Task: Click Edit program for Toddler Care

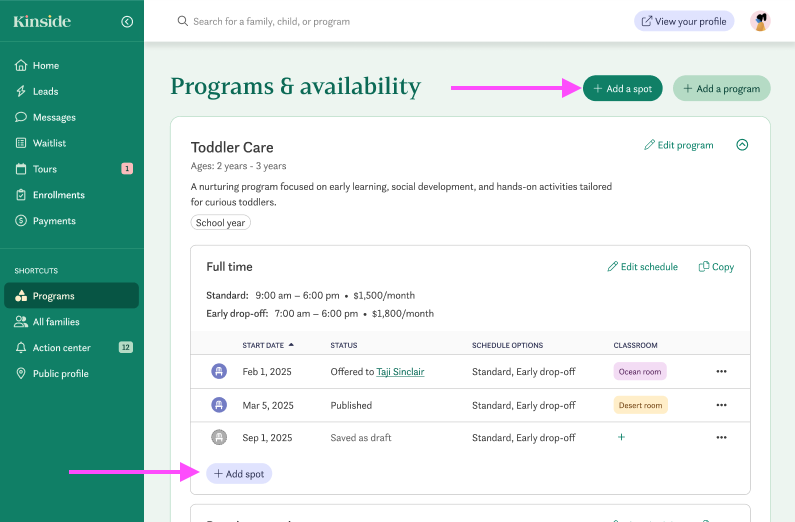Action: (679, 145)
